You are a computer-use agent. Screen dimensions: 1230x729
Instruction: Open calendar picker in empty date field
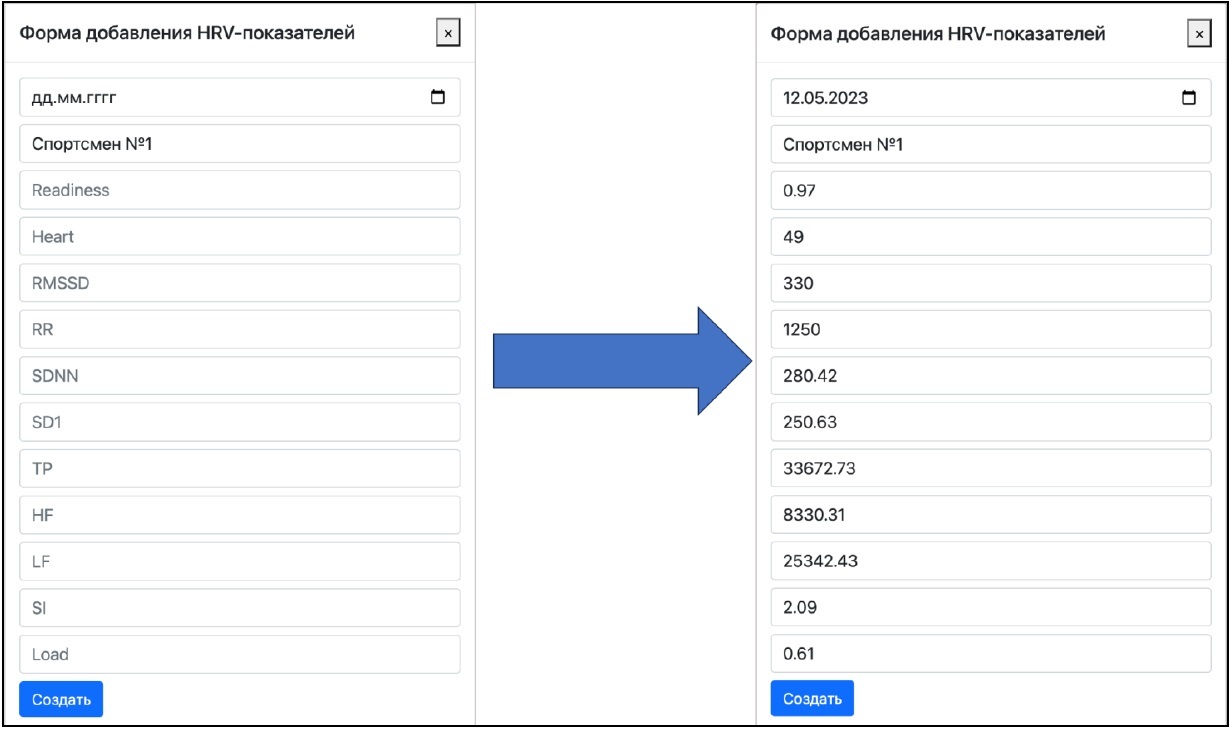coord(437,98)
